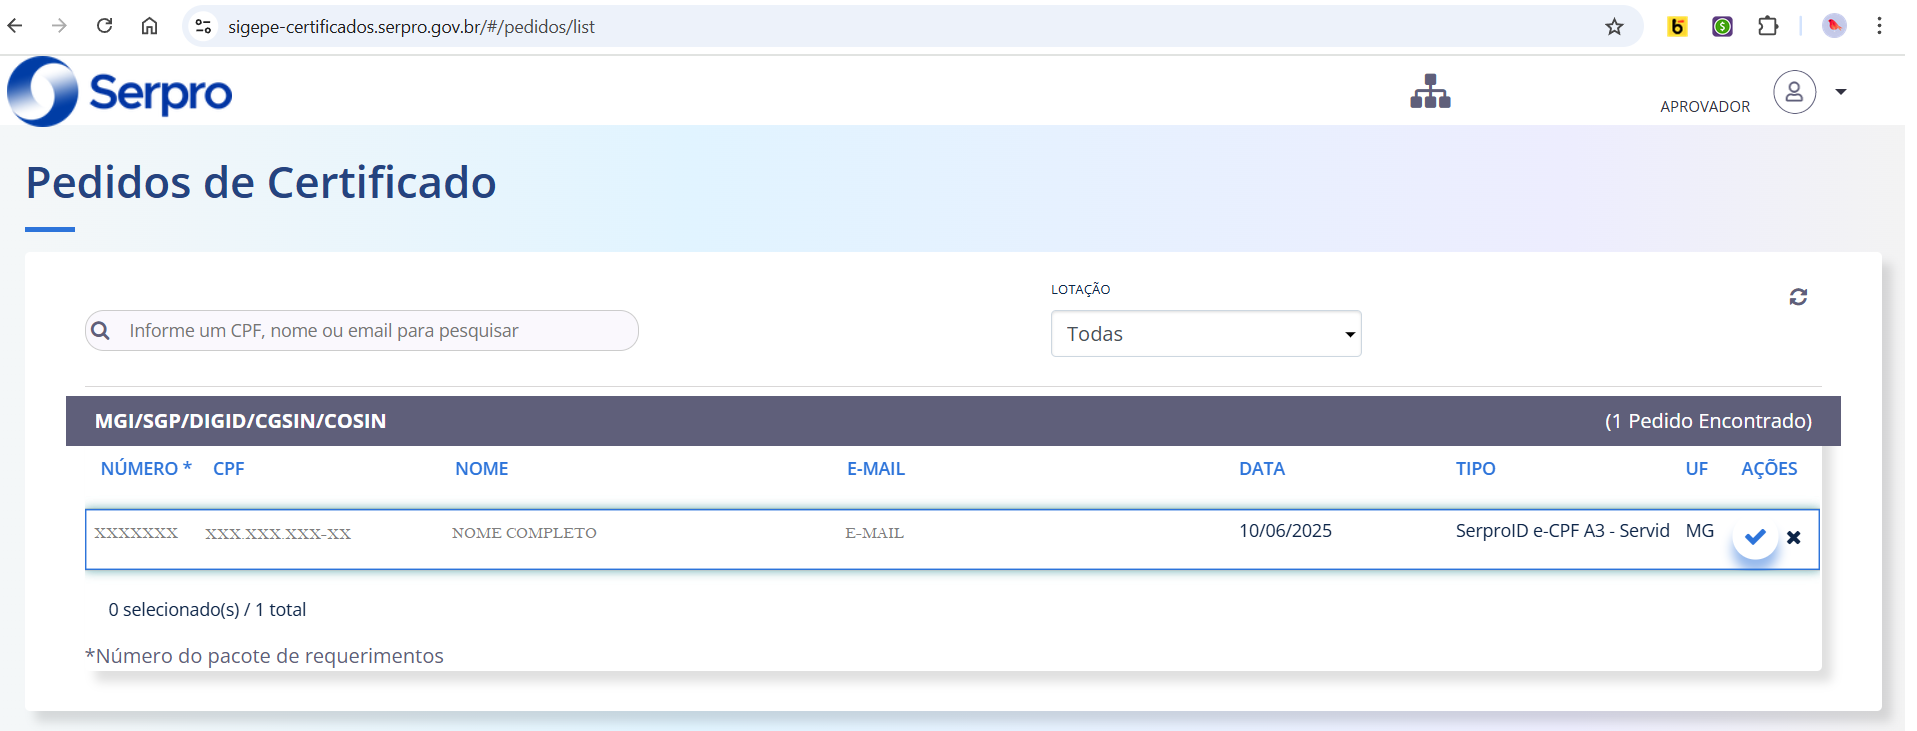Click the 1 Pedido Encontrado count
Image resolution: width=1917 pixels, height=731 pixels.
[1708, 421]
